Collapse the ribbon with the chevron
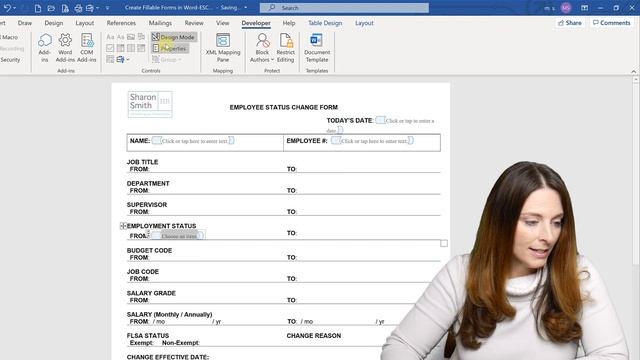This screenshot has width=640, height=360. coord(633,71)
